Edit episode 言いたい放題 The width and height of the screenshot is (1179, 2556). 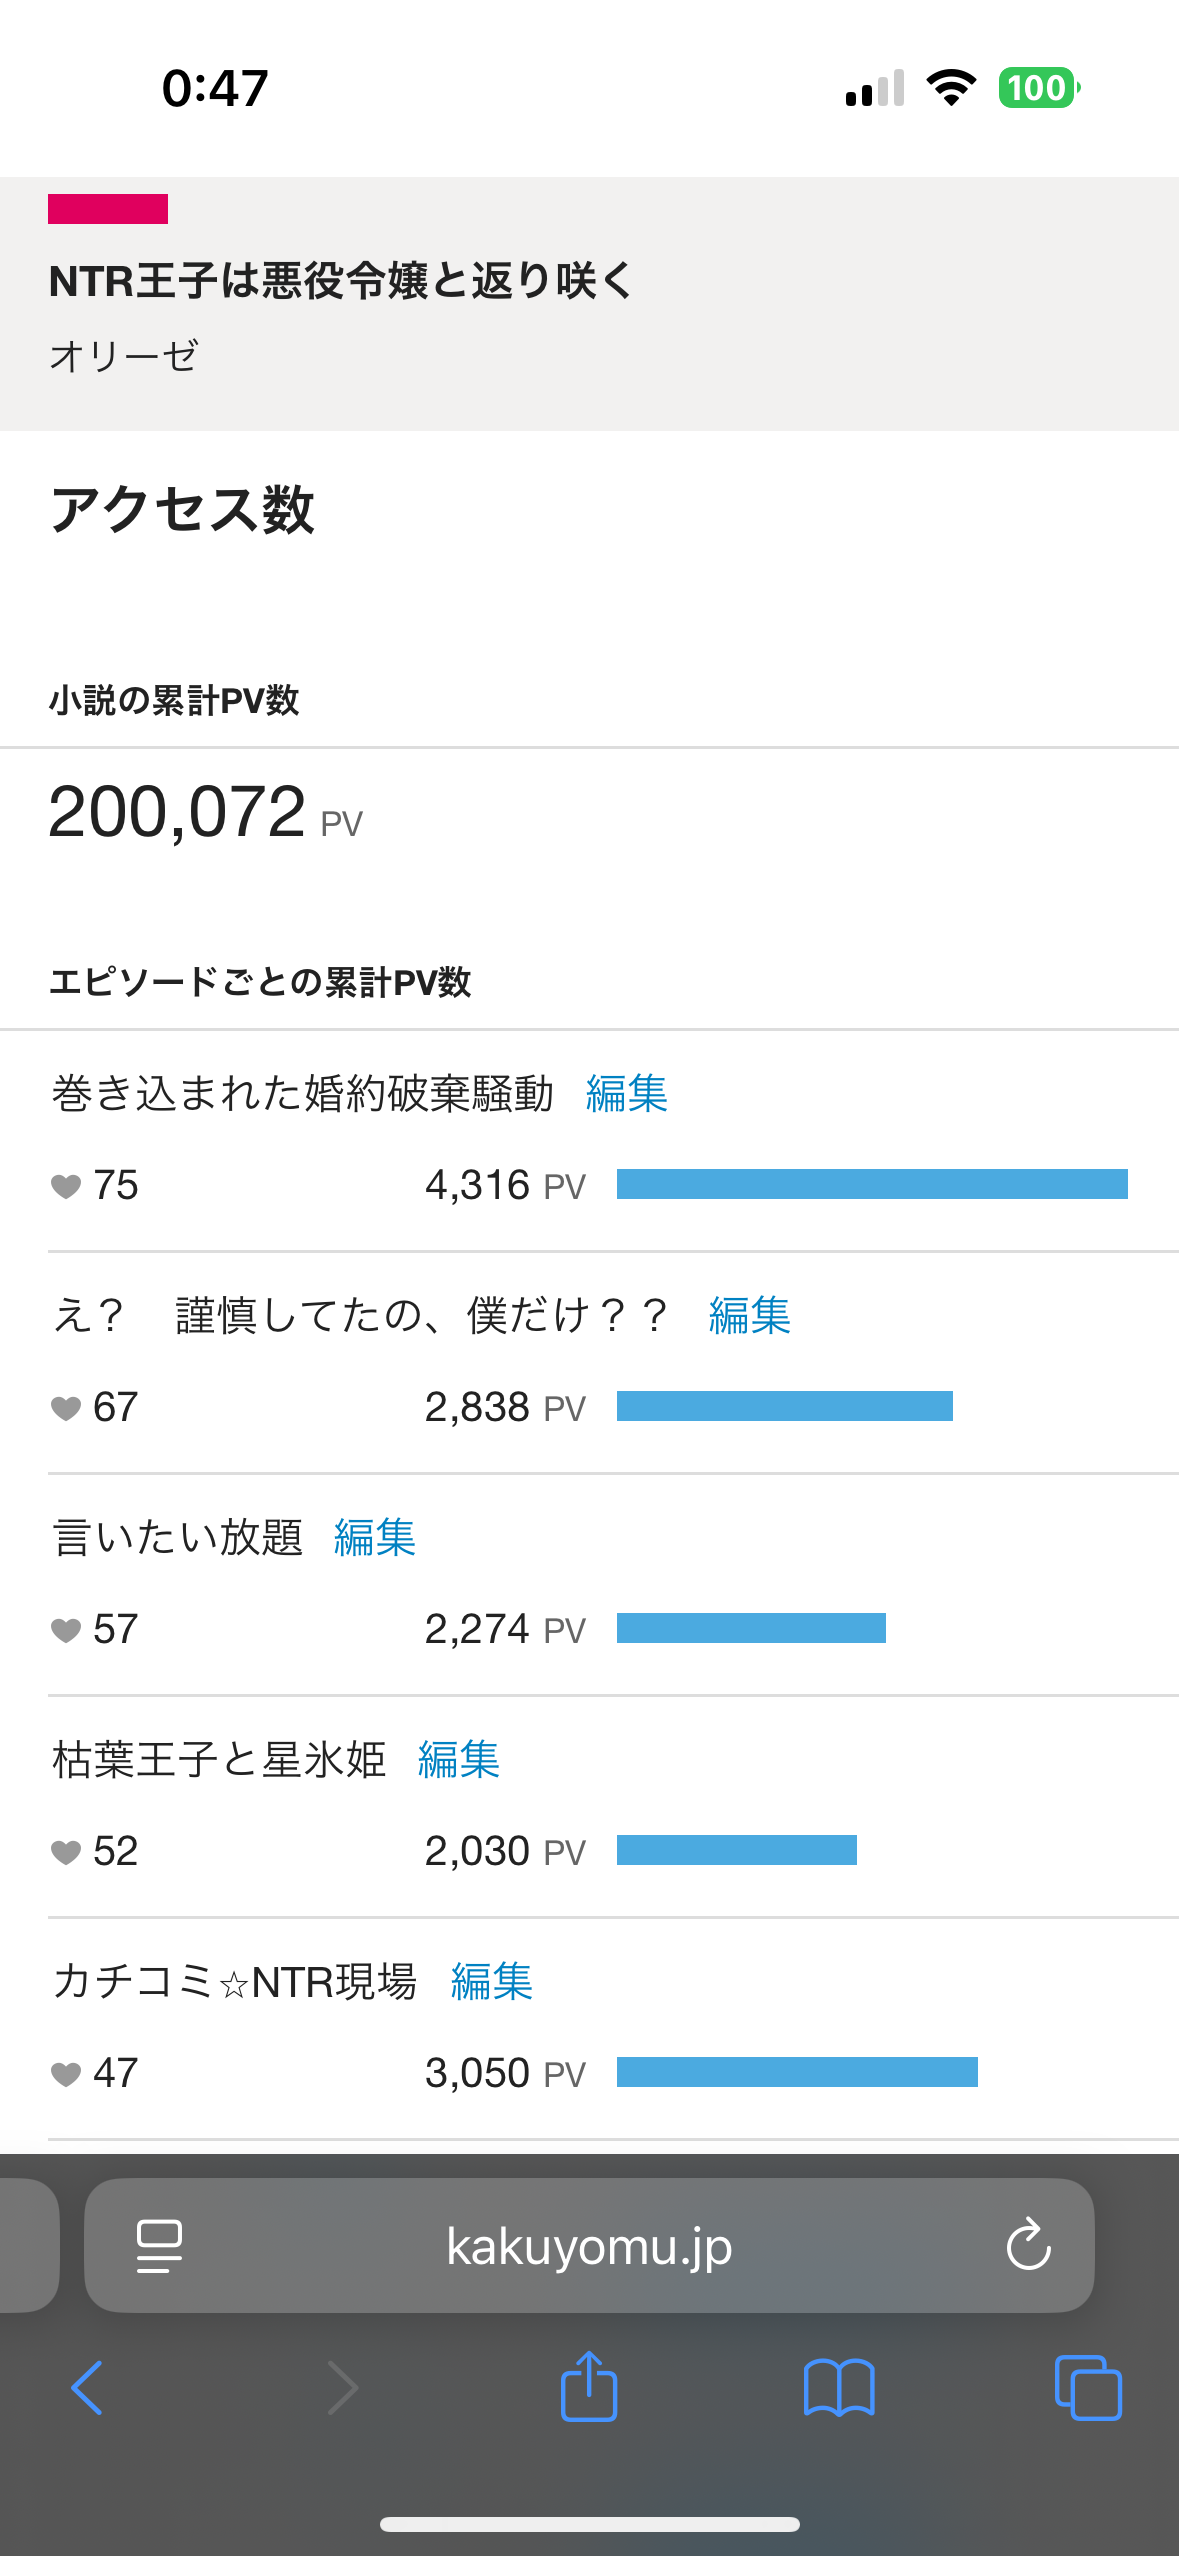pyautogui.click(x=375, y=1537)
